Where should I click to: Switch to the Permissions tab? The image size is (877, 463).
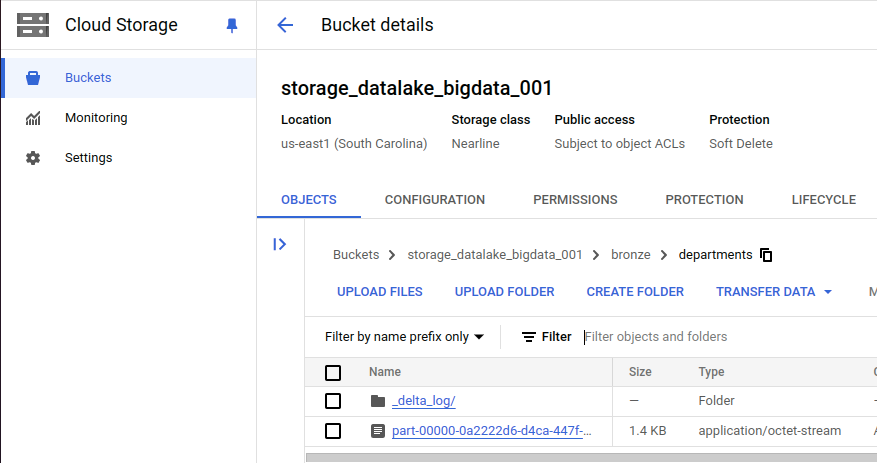[x=575, y=200]
